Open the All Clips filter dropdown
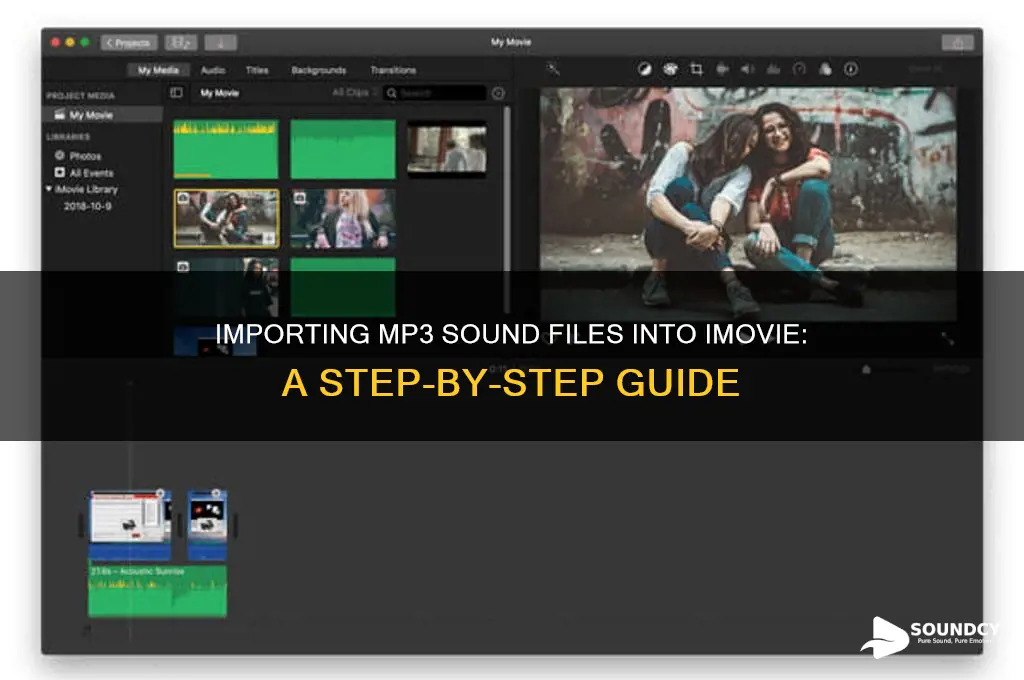Viewport: 1024px width, 680px height. pyautogui.click(x=354, y=93)
